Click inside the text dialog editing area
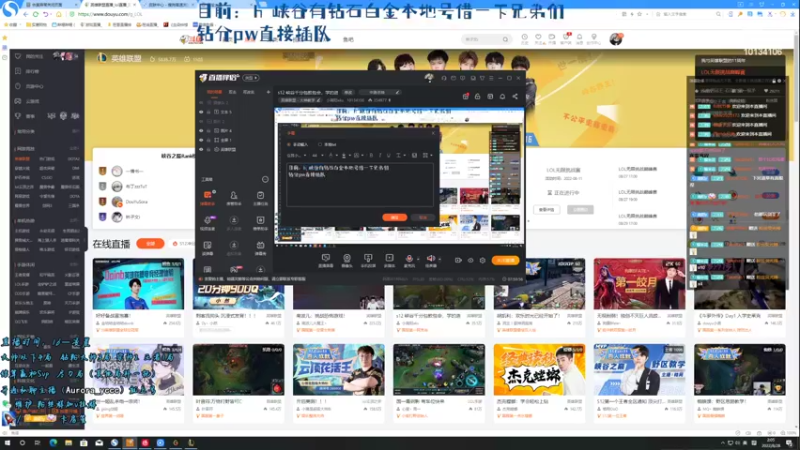800x450 pixels. tap(360, 184)
